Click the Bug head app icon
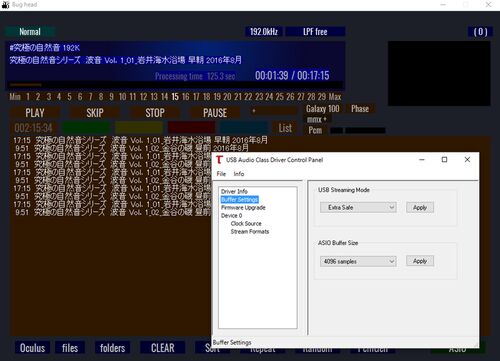Viewport: 500px width, 361px height. click(5, 5)
